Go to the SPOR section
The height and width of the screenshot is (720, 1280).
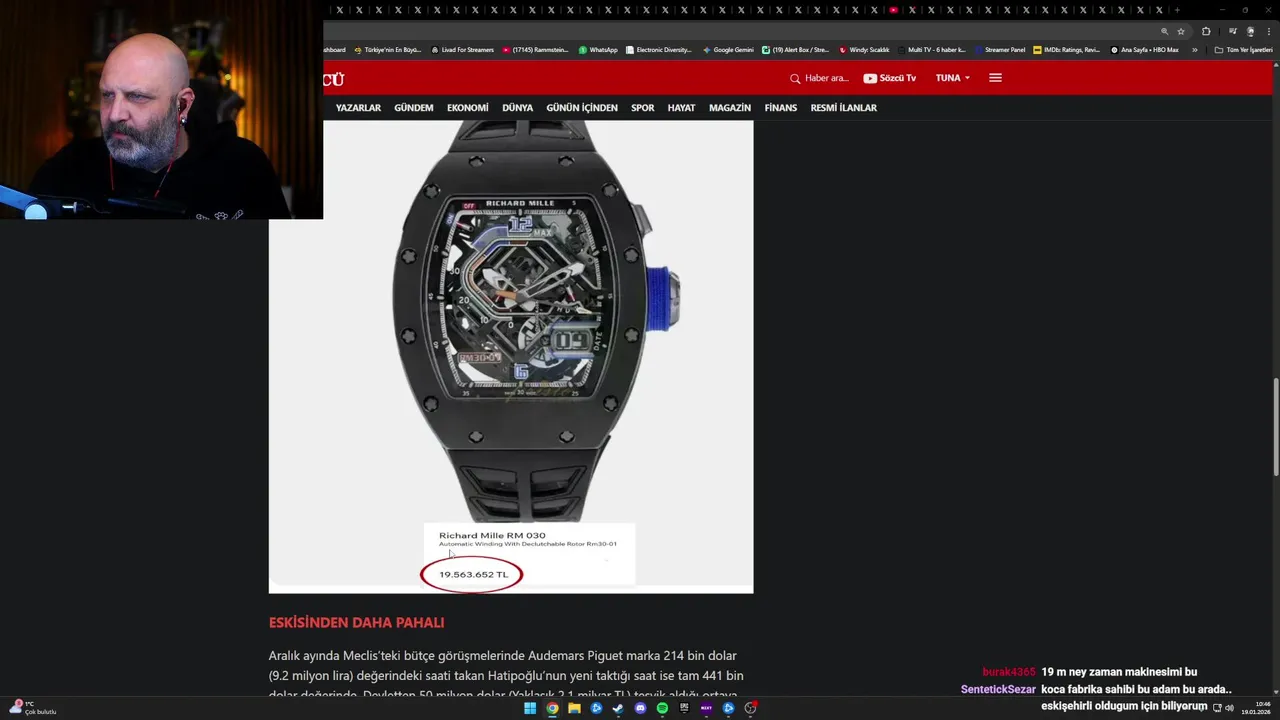click(643, 108)
